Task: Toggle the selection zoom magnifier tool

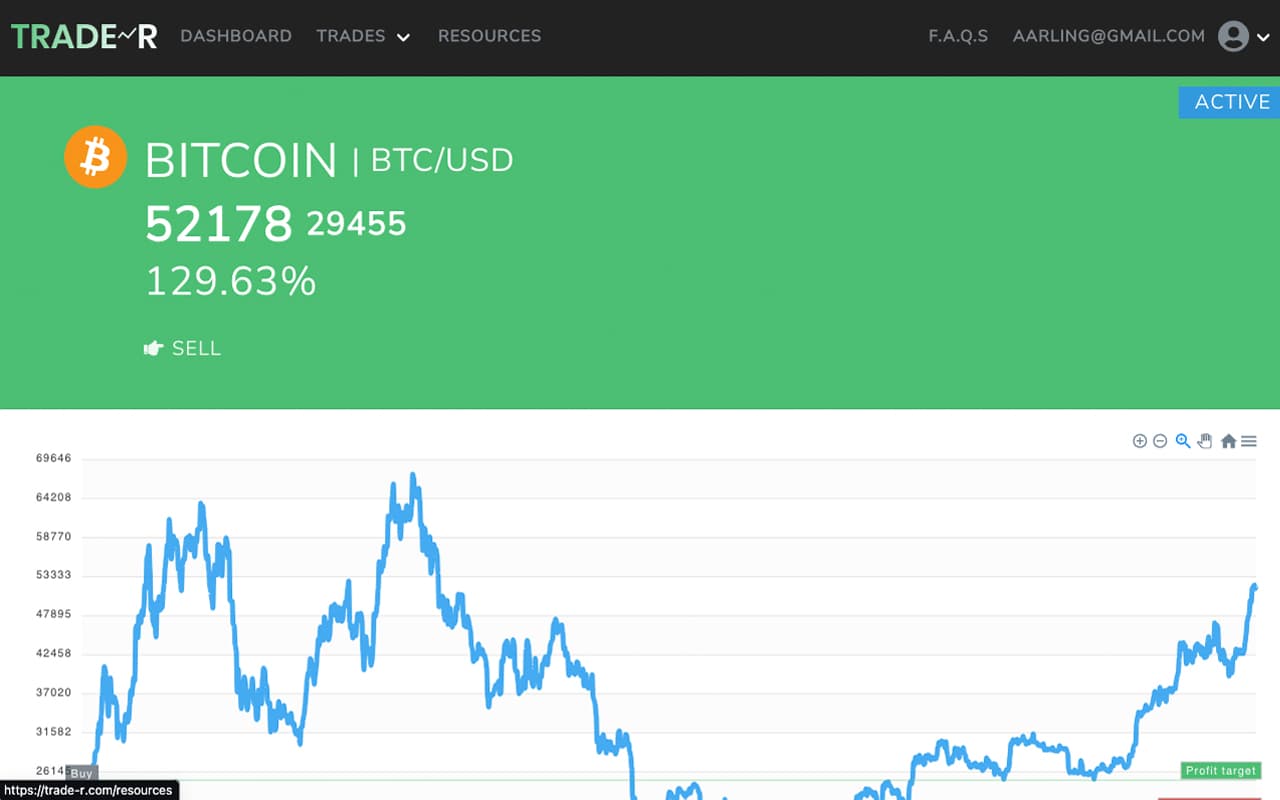Action: click(1183, 441)
